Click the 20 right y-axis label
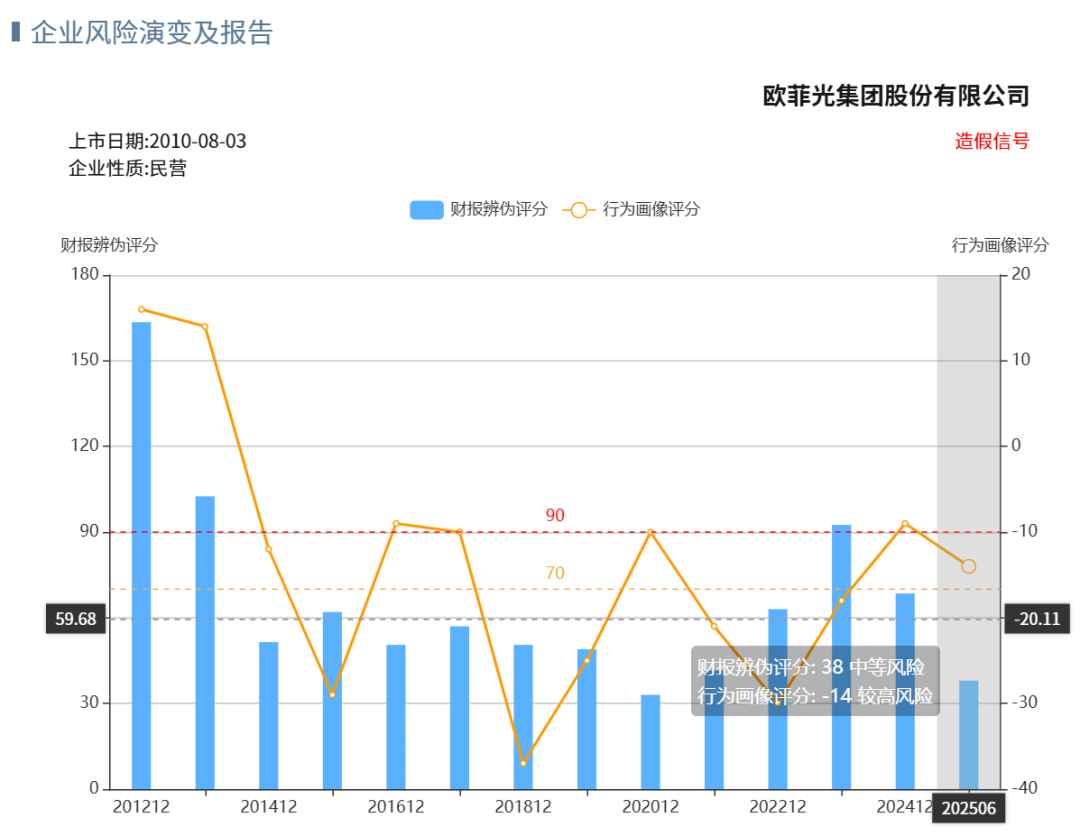Viewport: 1080px width, 836px height. [1021, 274]
